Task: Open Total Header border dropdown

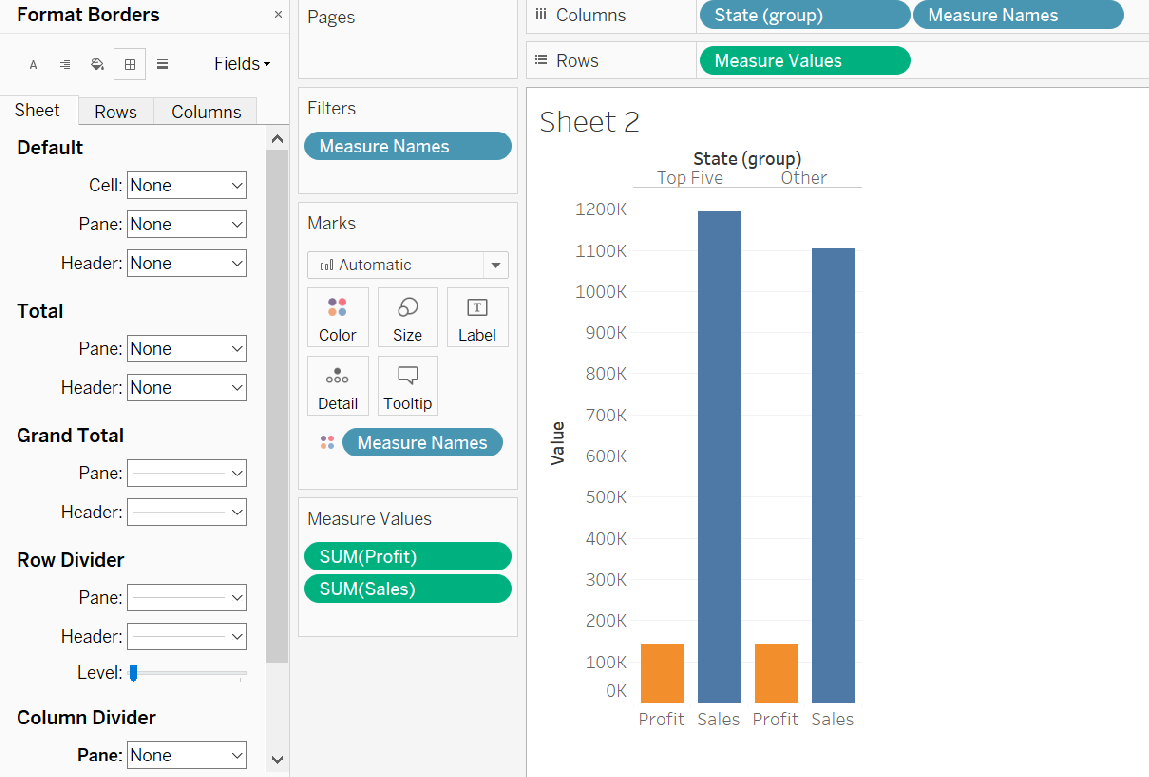Action: [187, 388]
